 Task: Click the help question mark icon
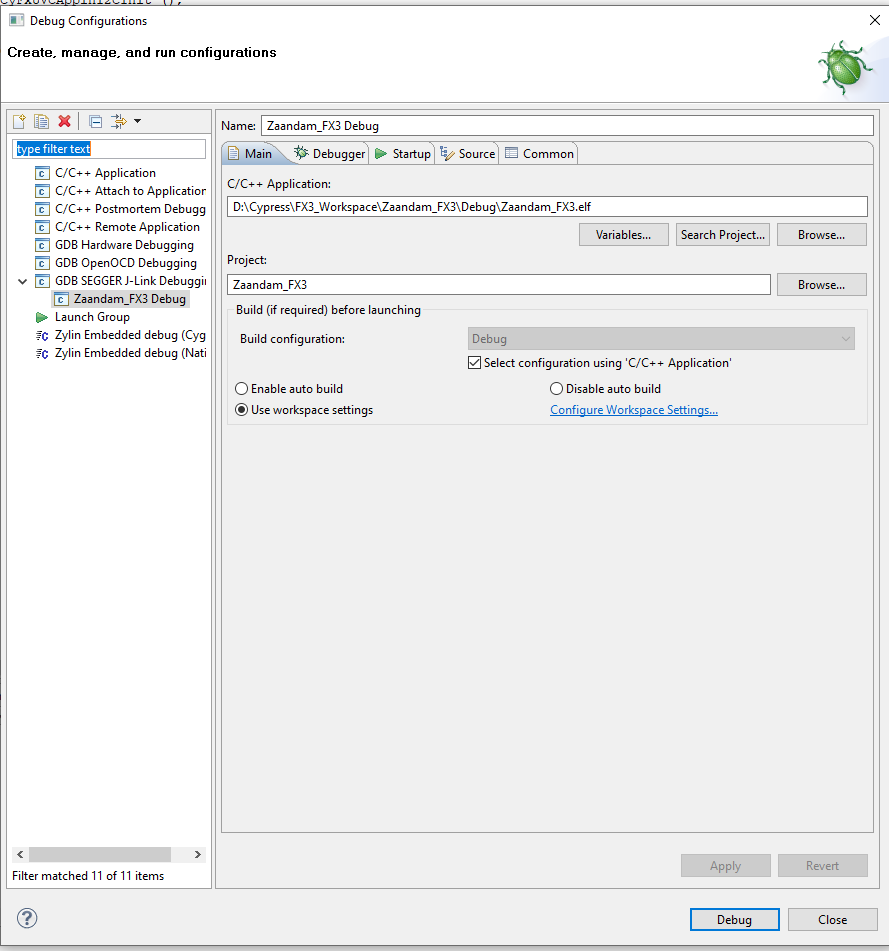(26, 918)
